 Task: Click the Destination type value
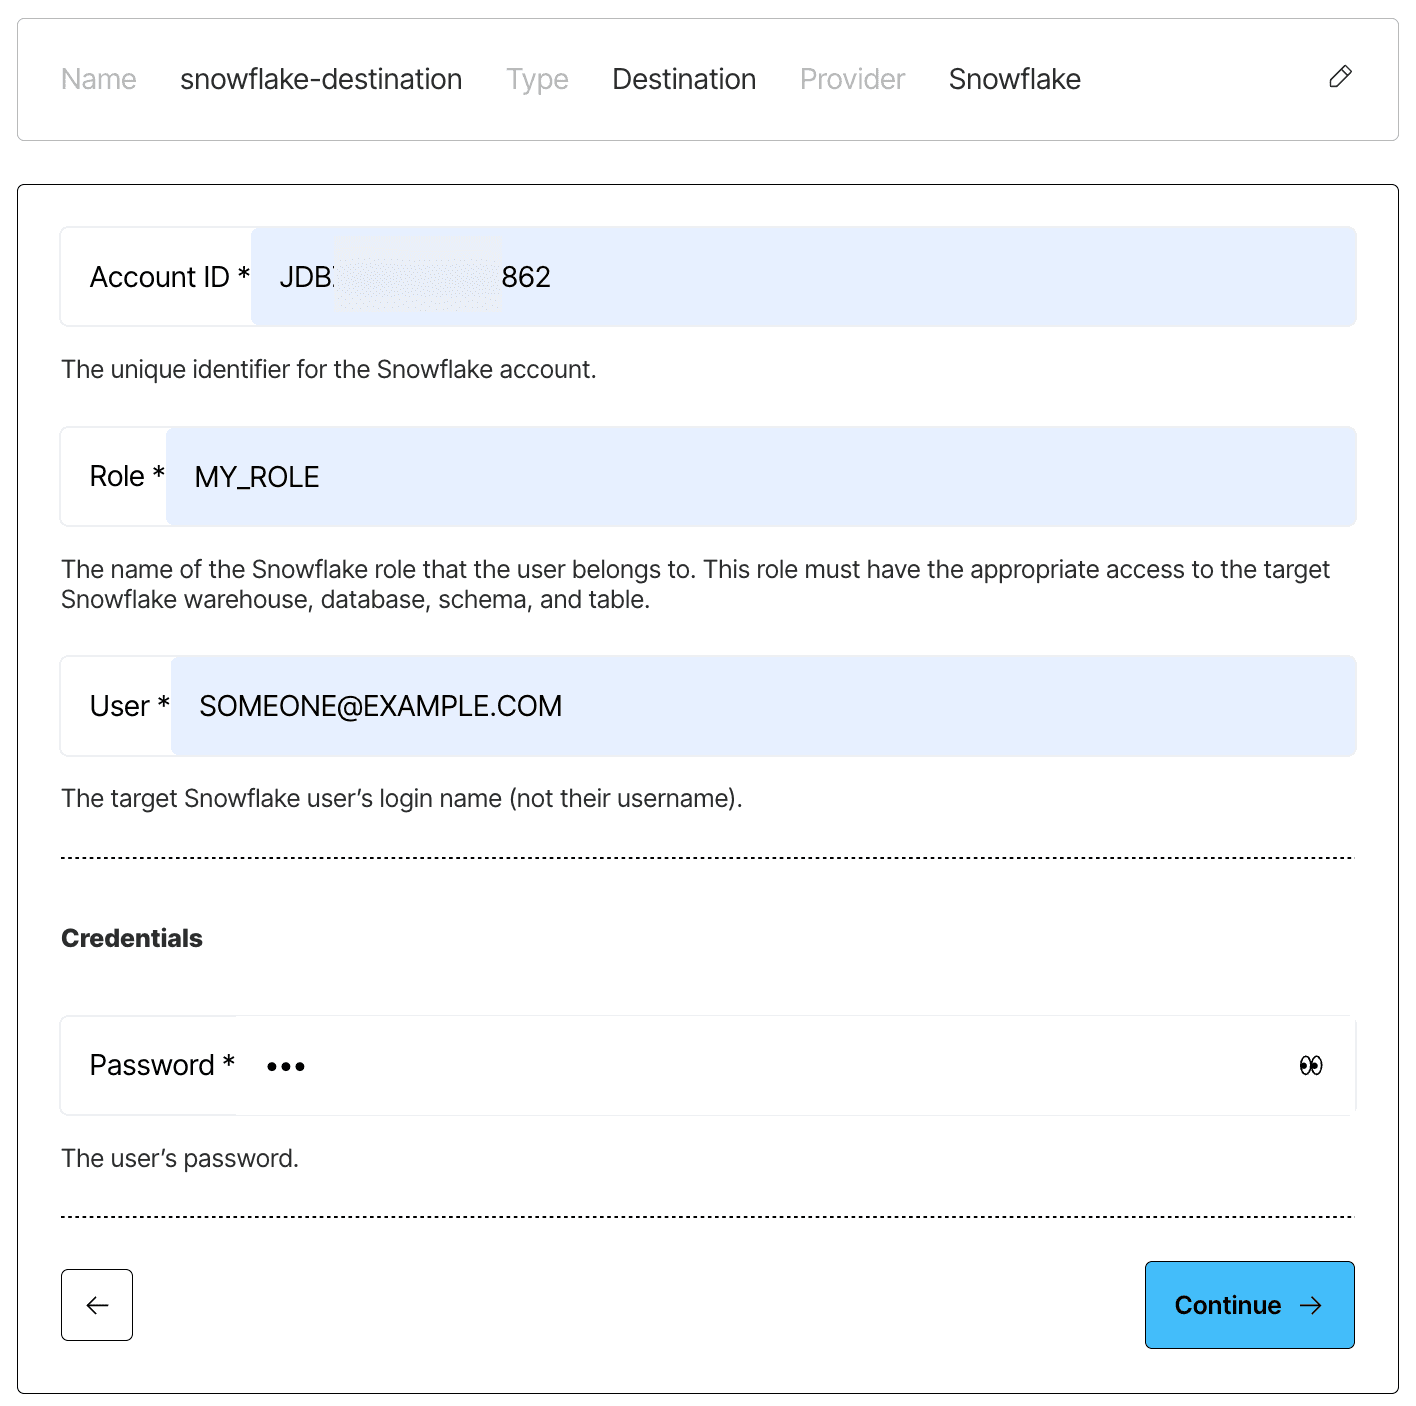[x=684, y=79]
